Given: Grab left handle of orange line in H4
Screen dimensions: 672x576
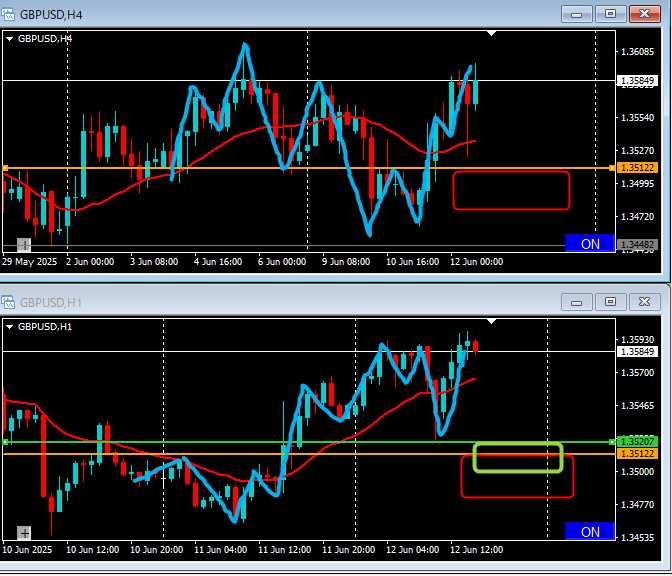Looking at the screenshot, I should point(5,168).
